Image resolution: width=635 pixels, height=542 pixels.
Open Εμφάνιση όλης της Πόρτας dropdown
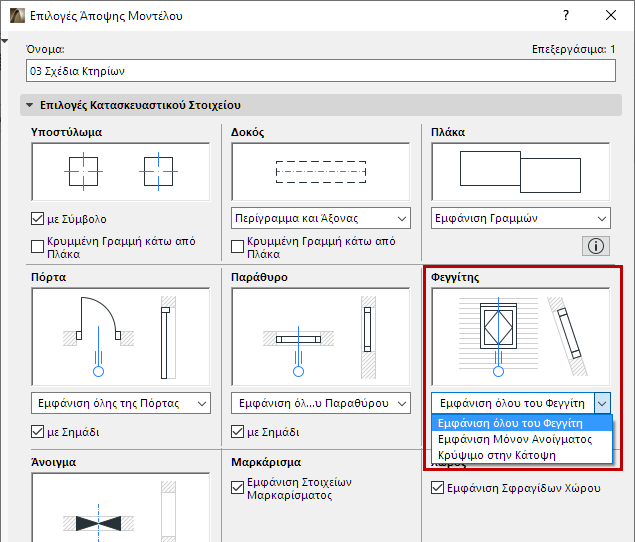point(121,403)
